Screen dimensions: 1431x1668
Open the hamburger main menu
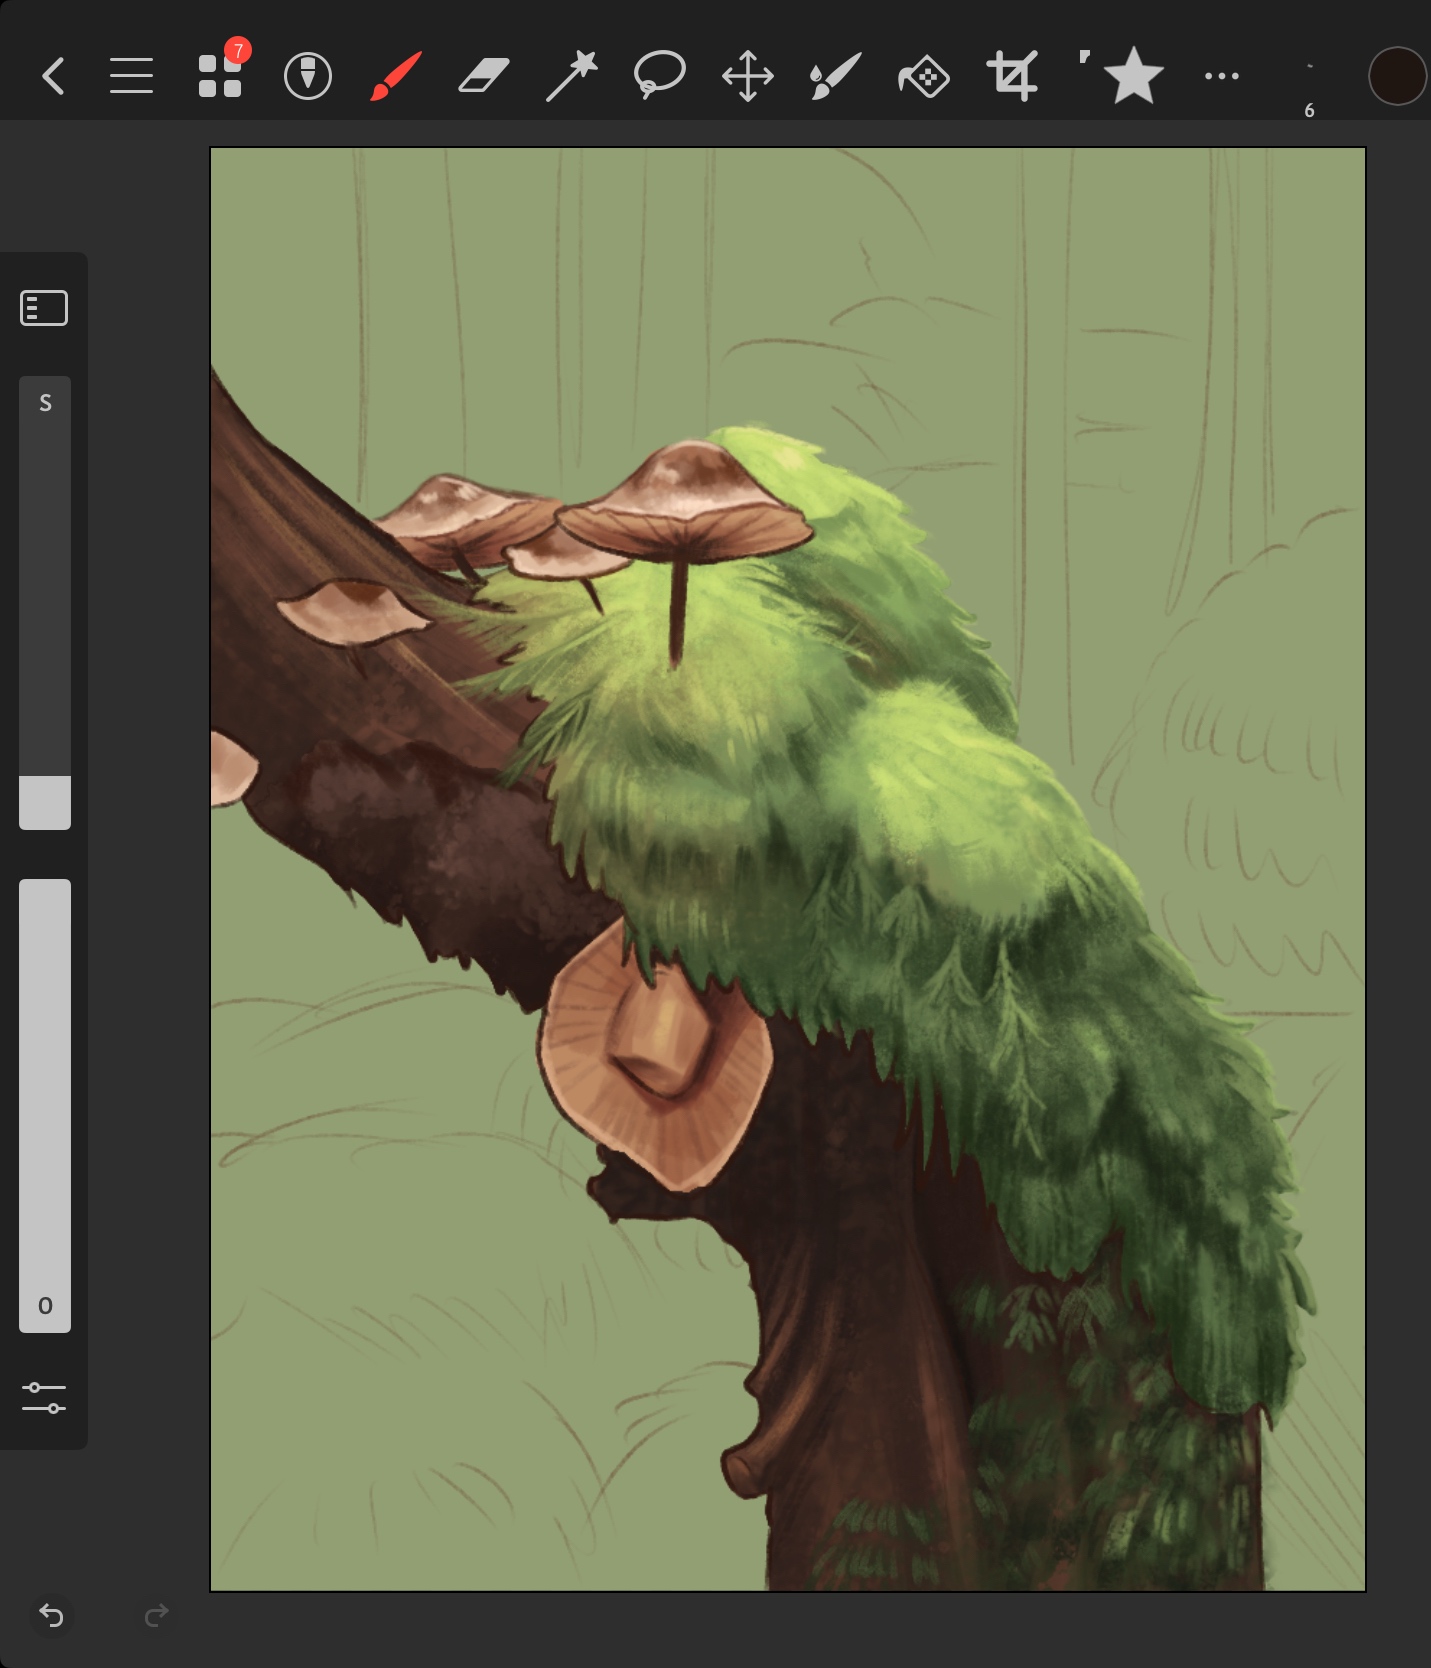click(x=131, y=76)
